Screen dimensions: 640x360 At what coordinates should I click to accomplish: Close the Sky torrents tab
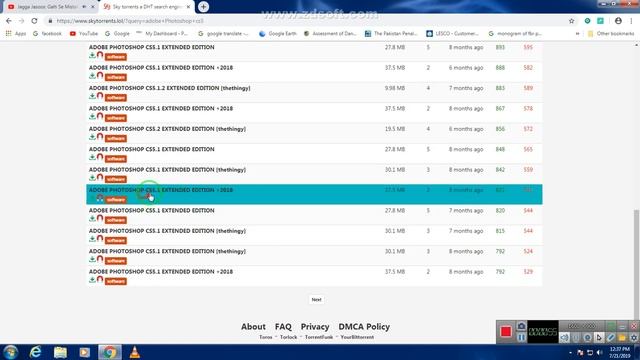tap(188, 7)
